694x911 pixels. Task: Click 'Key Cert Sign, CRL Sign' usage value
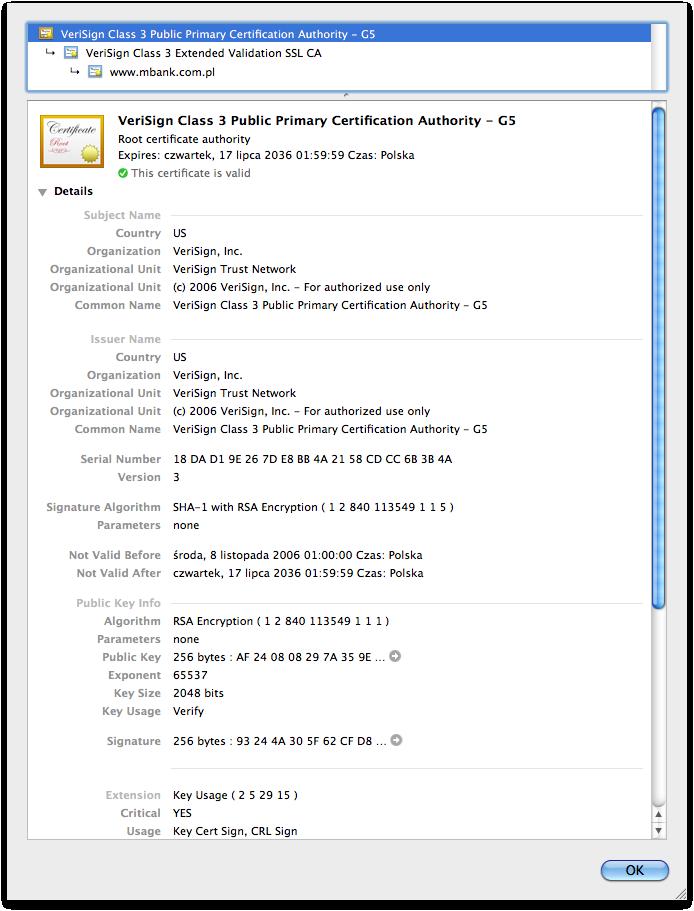click(x=235, y=831)
